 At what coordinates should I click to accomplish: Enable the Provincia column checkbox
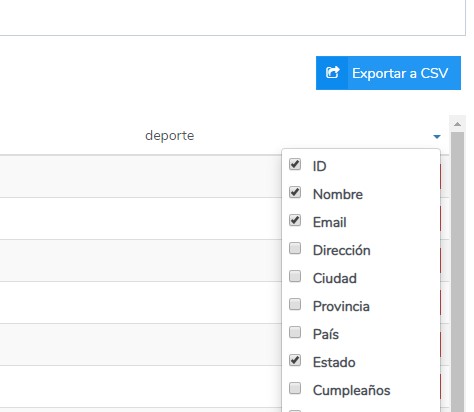[x=295, y=304]
